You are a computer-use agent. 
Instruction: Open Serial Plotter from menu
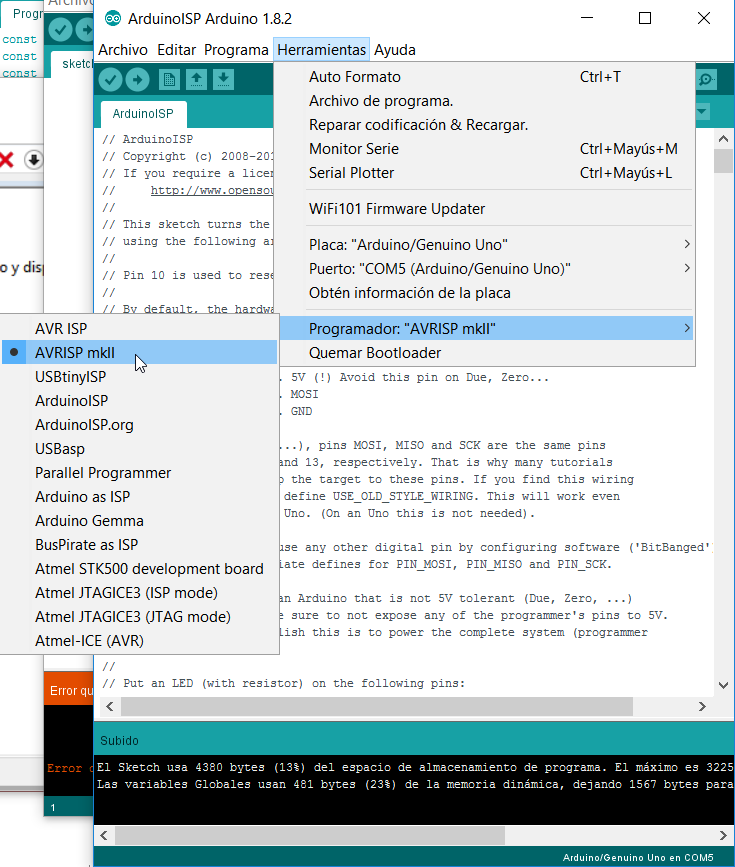[484, 173]
